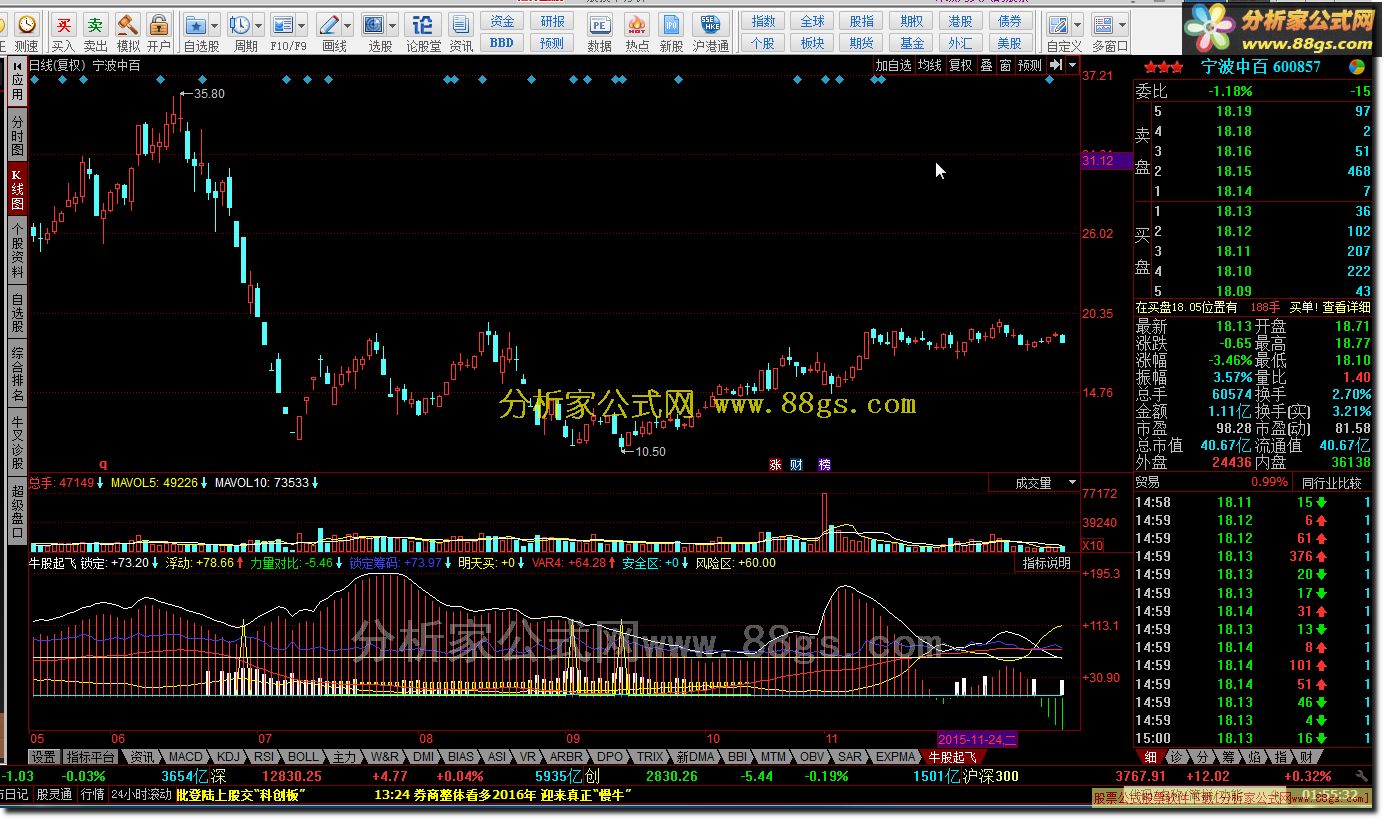Image resolution: width=1384 pixels, height=819 pixels.
Task: Switch to the MACD indicator tab
Action: (x=185, y=757)
